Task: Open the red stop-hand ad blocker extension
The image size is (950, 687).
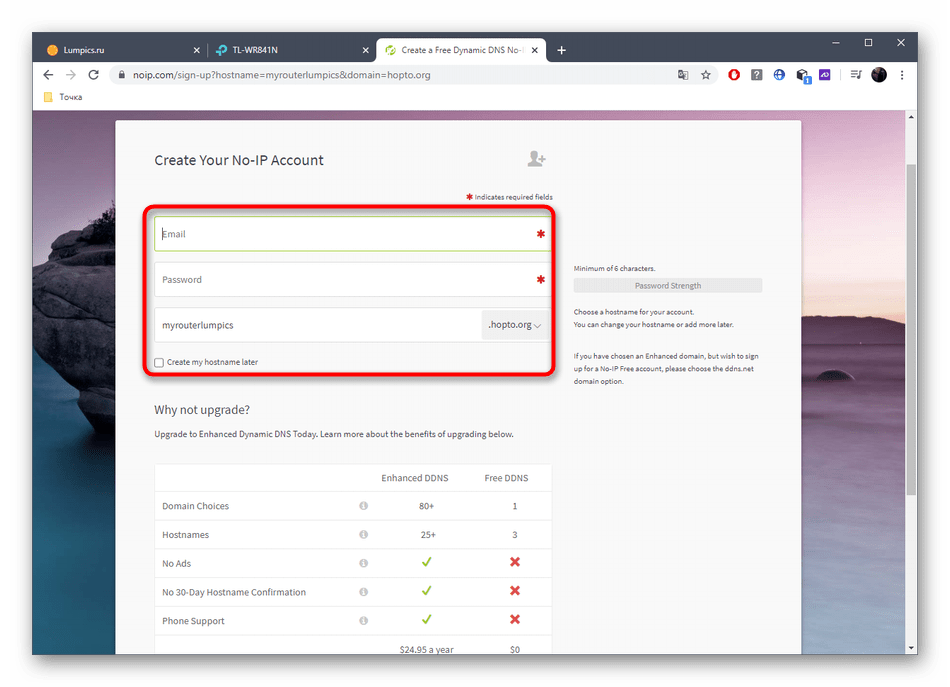Action: coord(734,75)
